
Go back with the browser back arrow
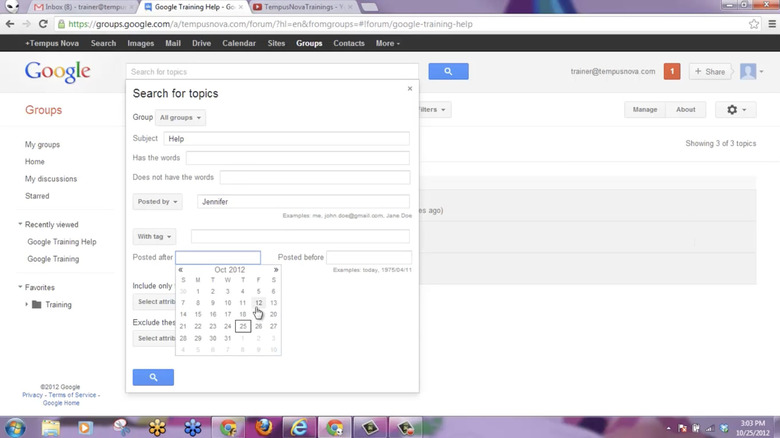(10, 24)
